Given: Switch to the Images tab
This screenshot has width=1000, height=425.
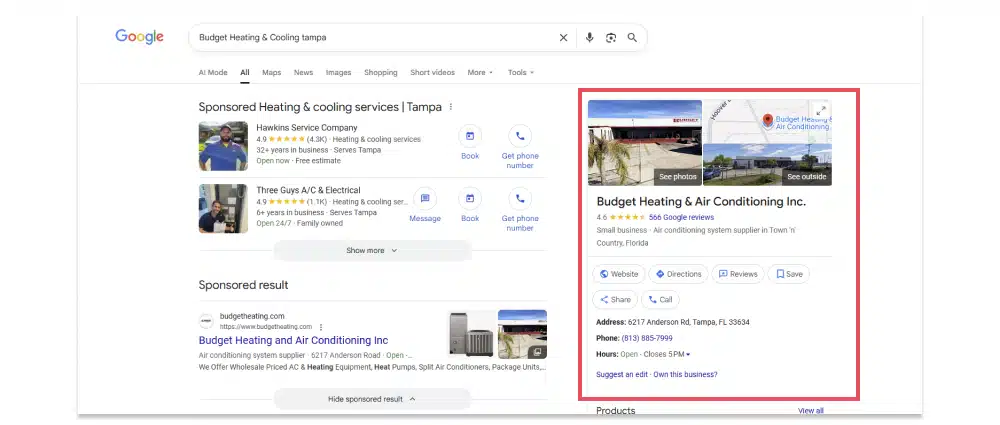Looking at the screenshot, I should click(x=338, y=73).
